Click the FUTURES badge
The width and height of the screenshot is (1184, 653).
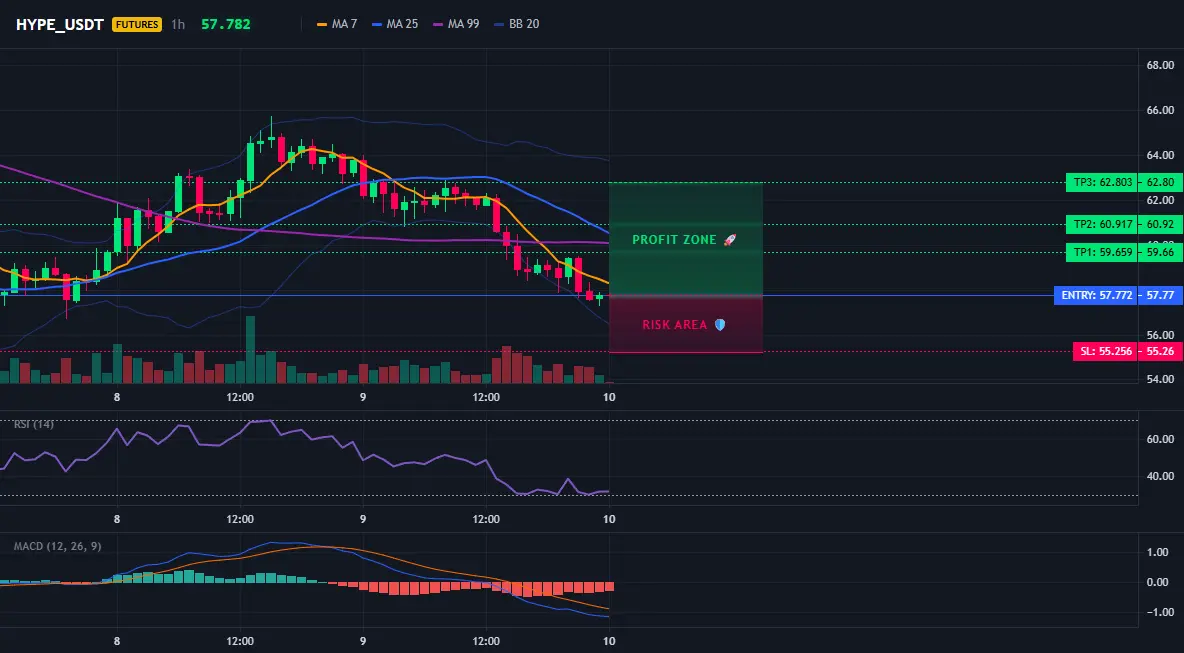pyautogui.click(x=137, y=24)
